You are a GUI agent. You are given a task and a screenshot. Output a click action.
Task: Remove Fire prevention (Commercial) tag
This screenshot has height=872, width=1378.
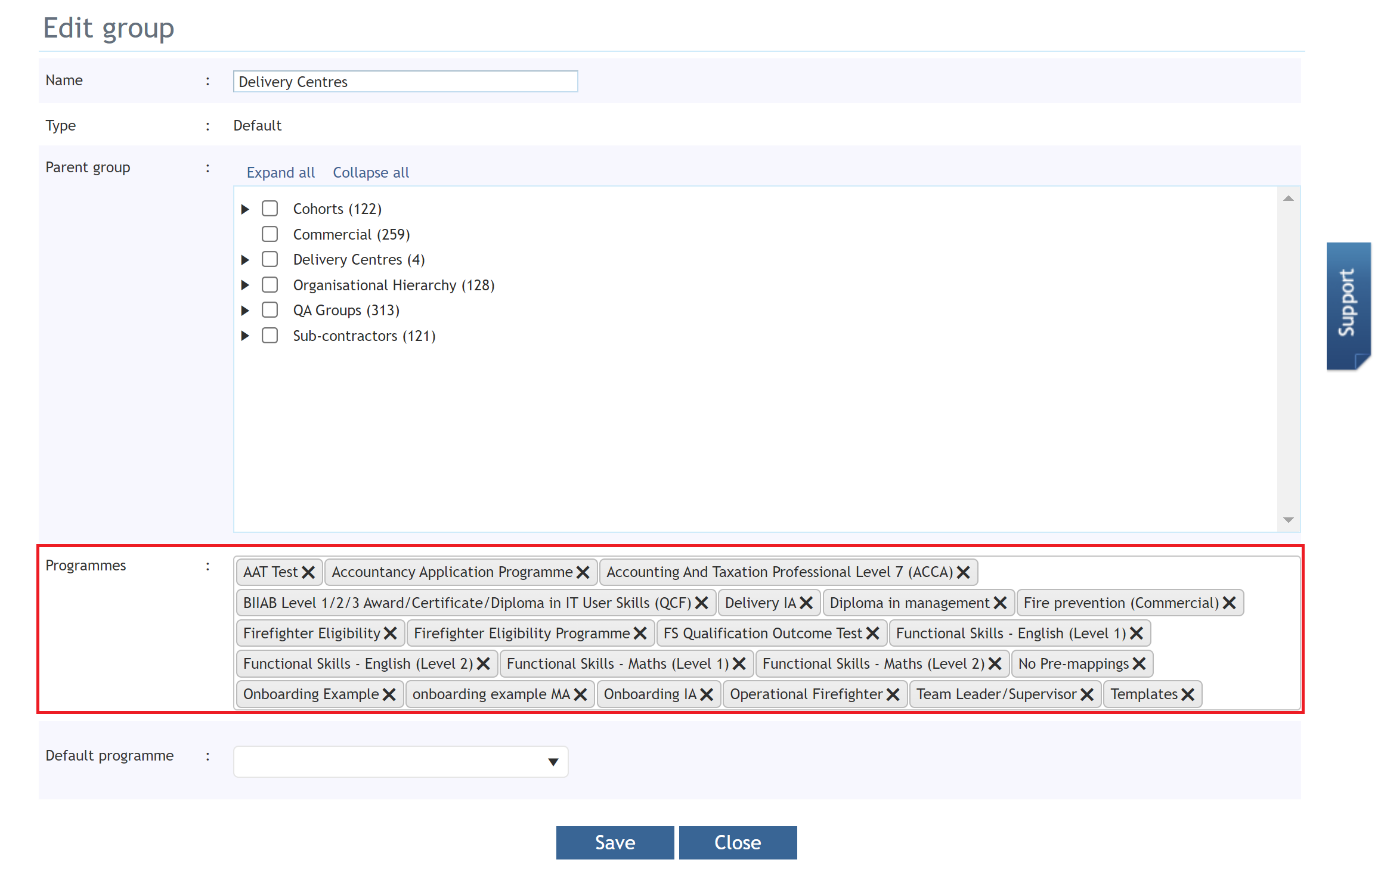click(1229, 603)
